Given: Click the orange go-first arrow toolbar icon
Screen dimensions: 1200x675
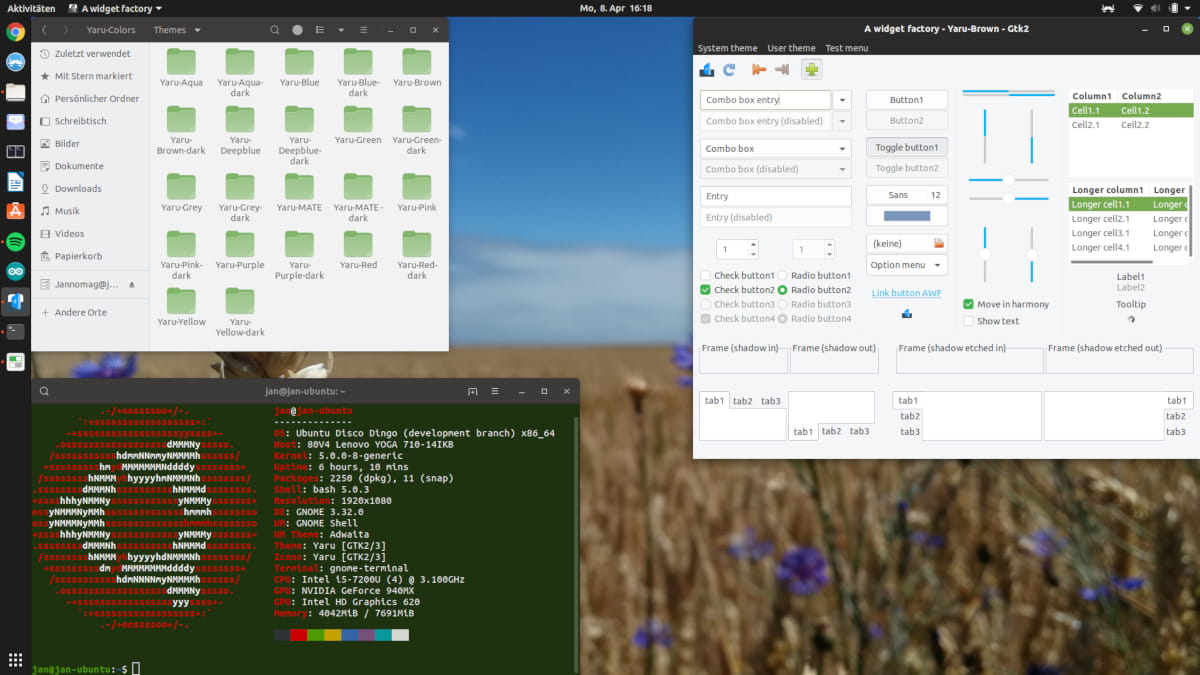Looking at the screenshot, I should 758,70.
